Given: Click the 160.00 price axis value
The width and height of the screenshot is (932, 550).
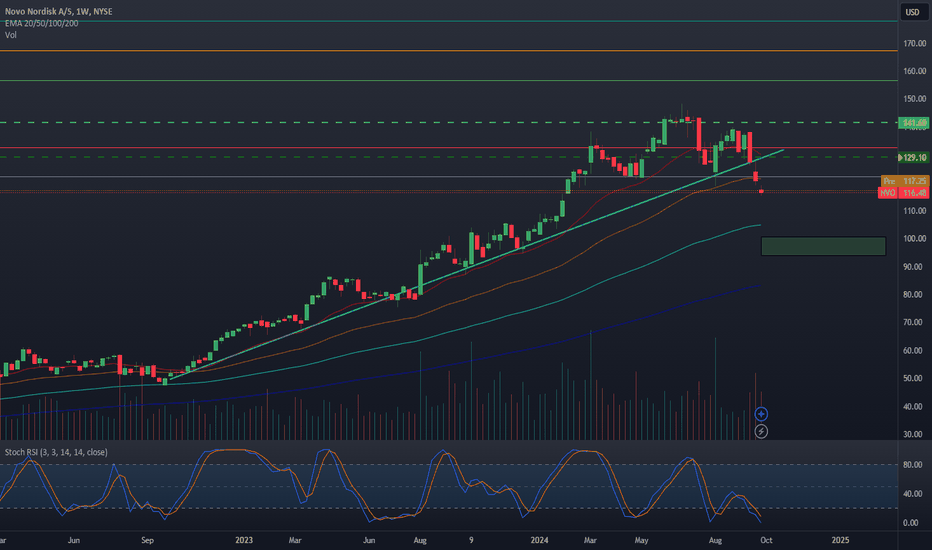Looking at the screenshot, I should pos(915,71).
